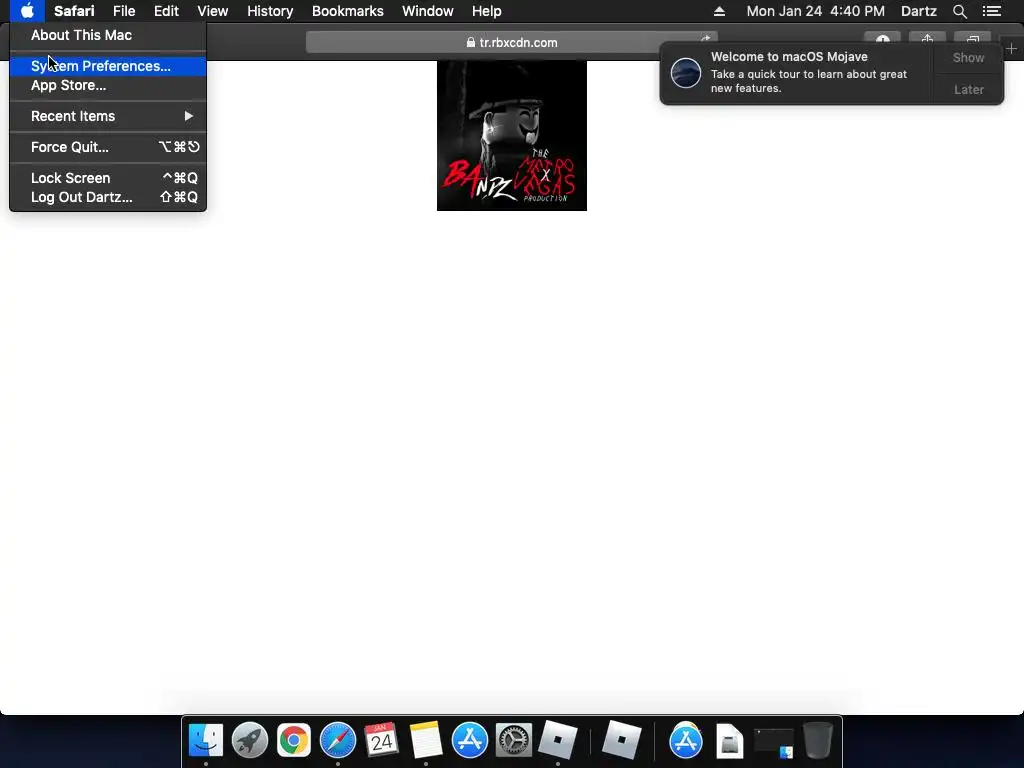Click the Roblox icon between dock dividers

[621, 741]
